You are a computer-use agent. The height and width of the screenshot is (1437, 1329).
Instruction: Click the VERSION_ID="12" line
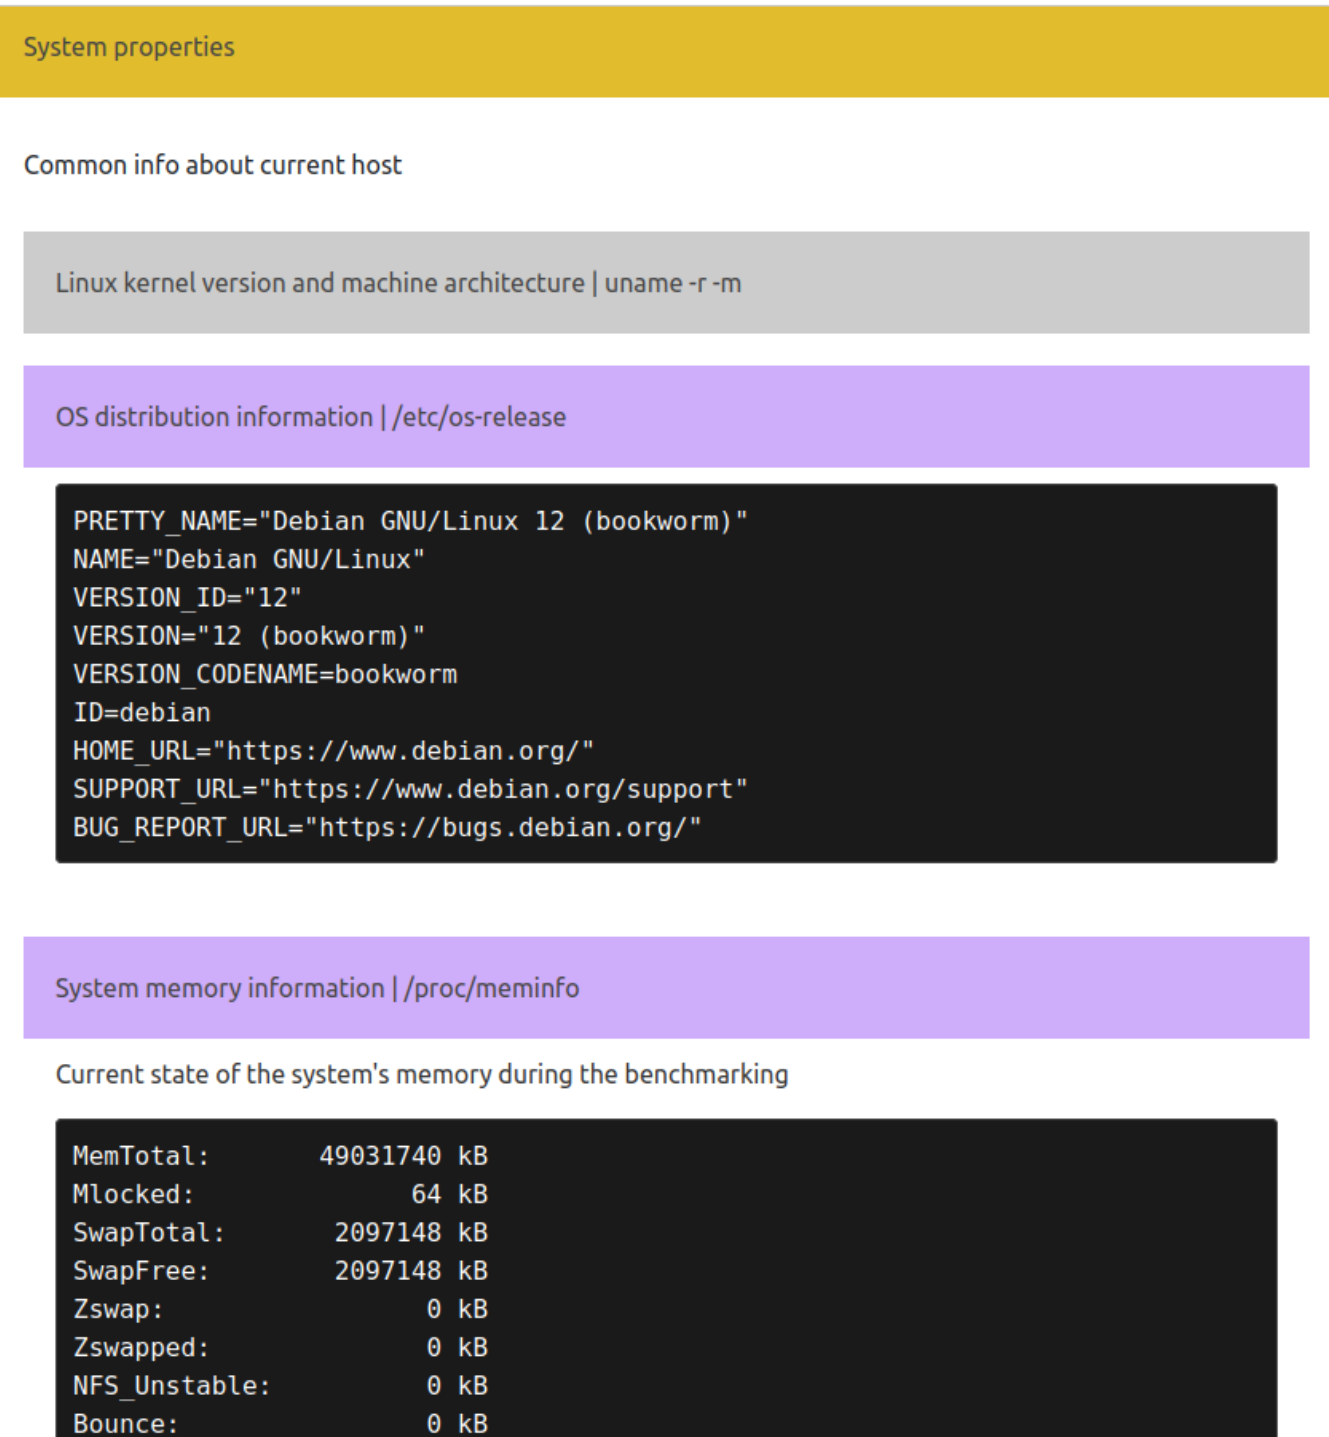(187, 598)
